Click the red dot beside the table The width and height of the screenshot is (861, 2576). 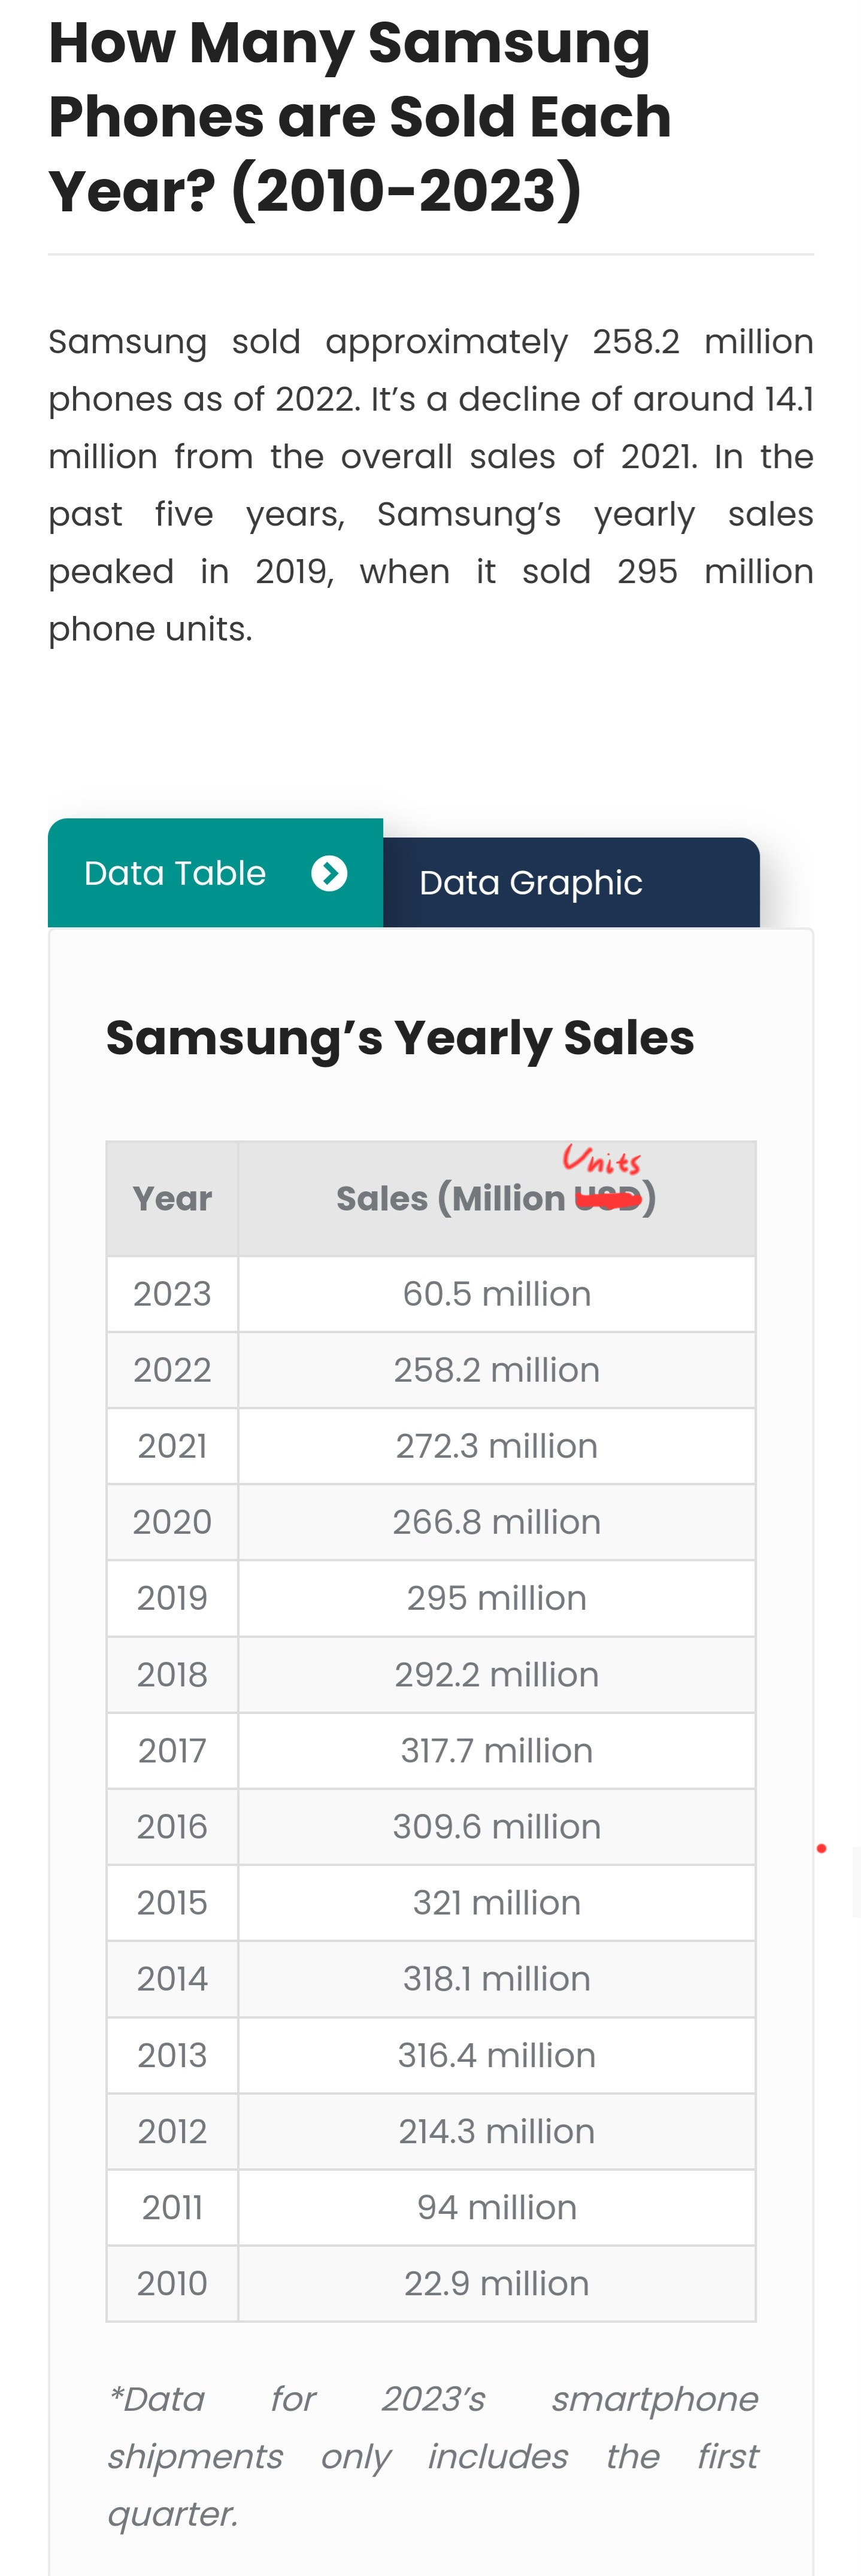821,1848
